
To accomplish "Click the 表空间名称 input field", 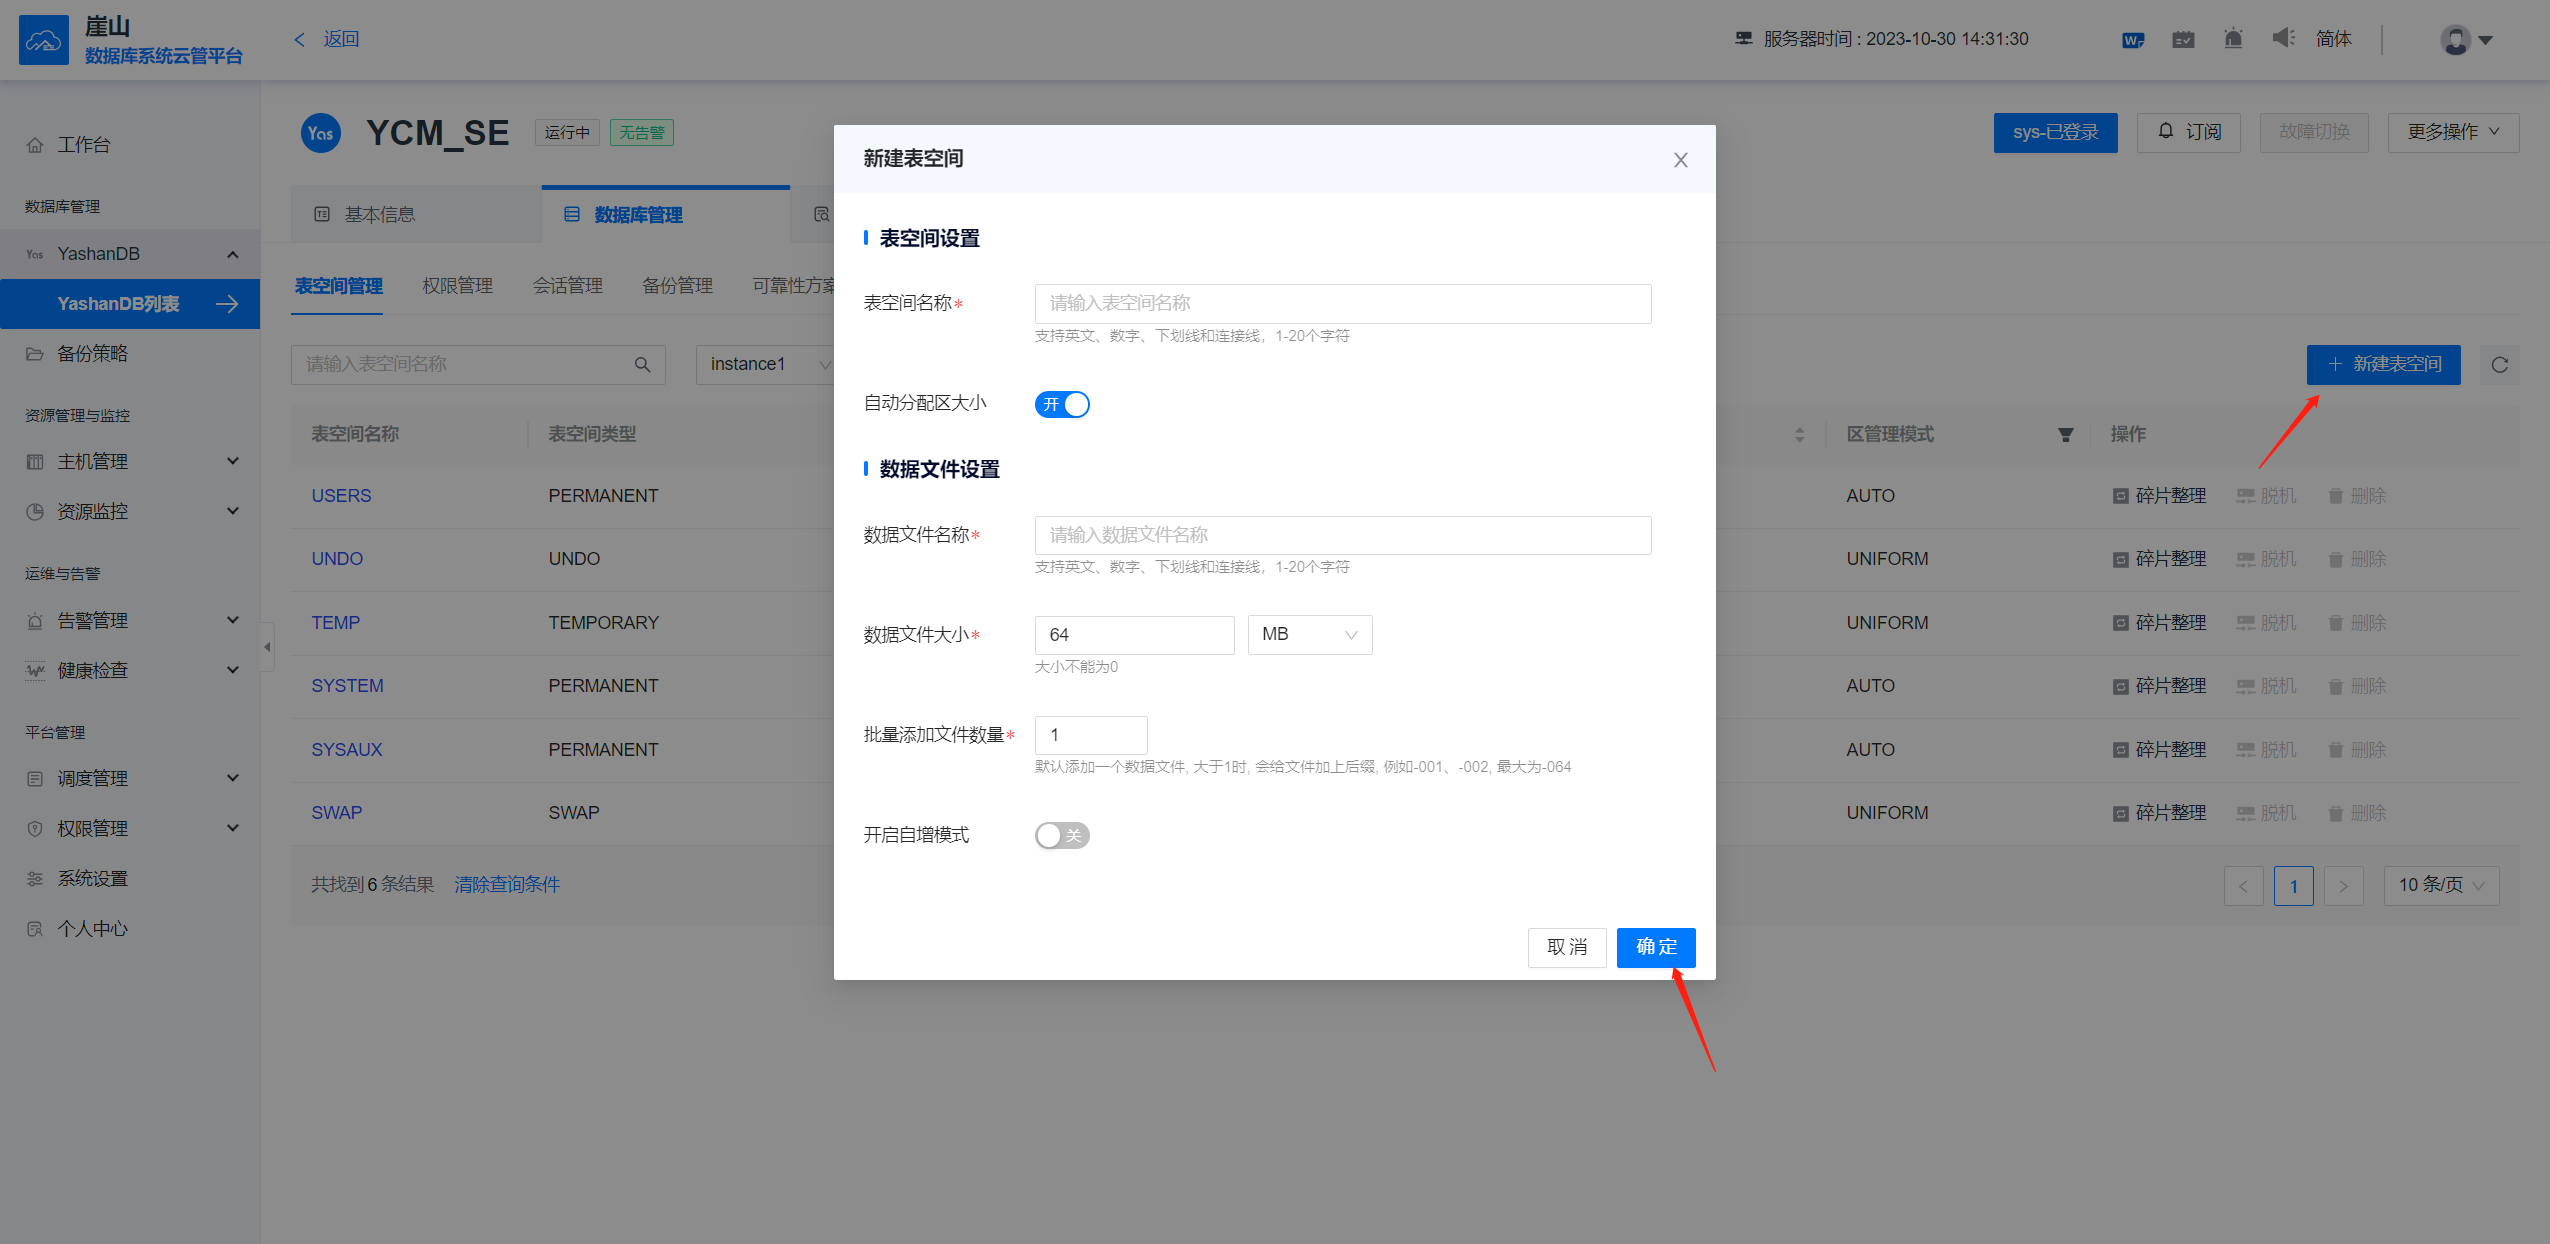I will click(x=1342, y=303).
